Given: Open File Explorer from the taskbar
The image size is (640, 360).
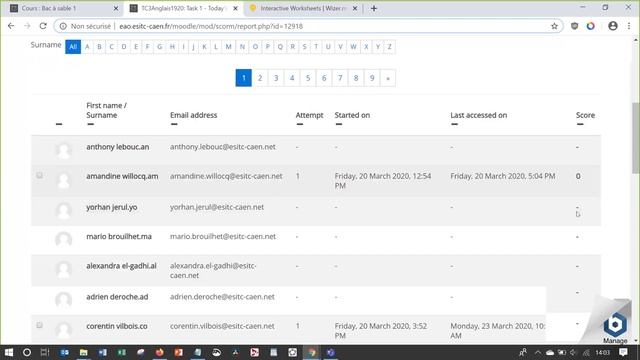Looking at the screenshot, I should (84, 352).
